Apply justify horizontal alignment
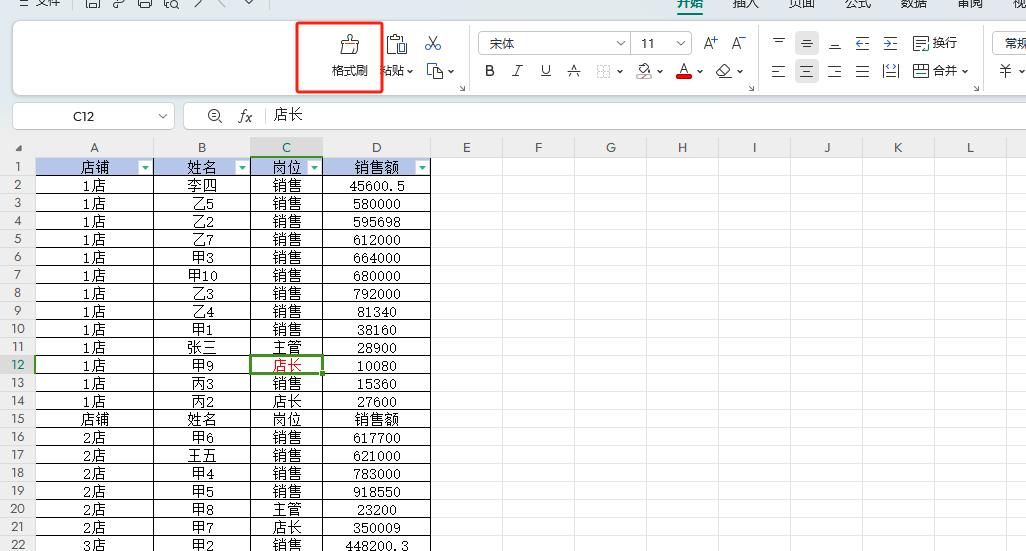 [x=862, y=71]
